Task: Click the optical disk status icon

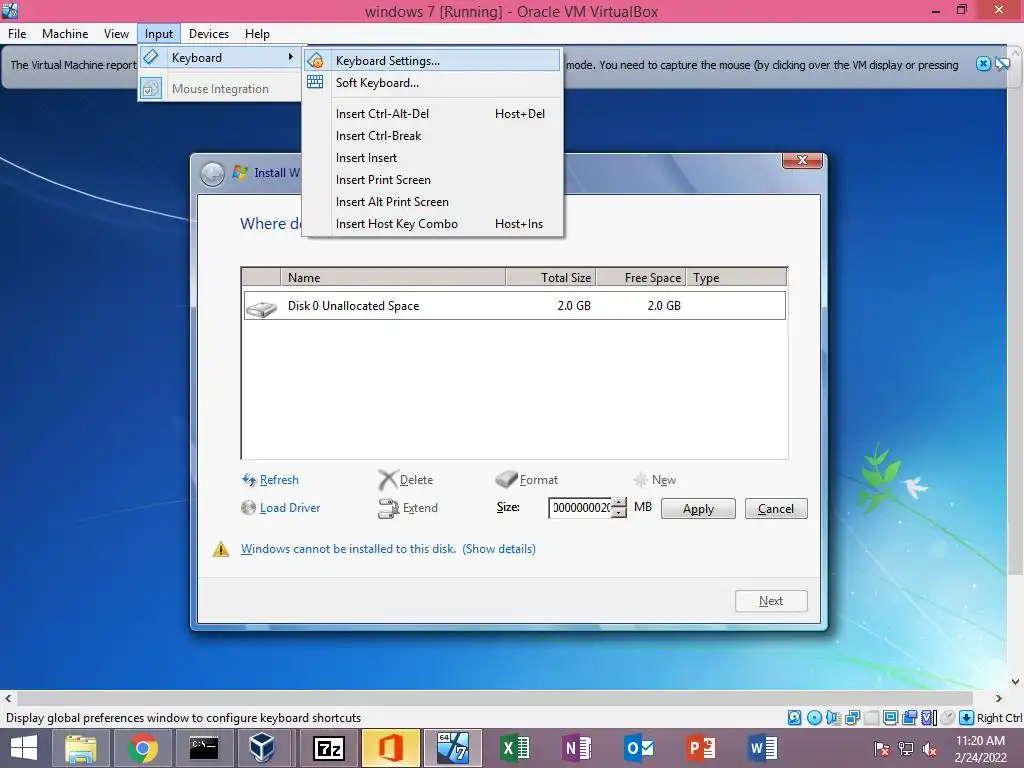Action: [x=814, y=718]
